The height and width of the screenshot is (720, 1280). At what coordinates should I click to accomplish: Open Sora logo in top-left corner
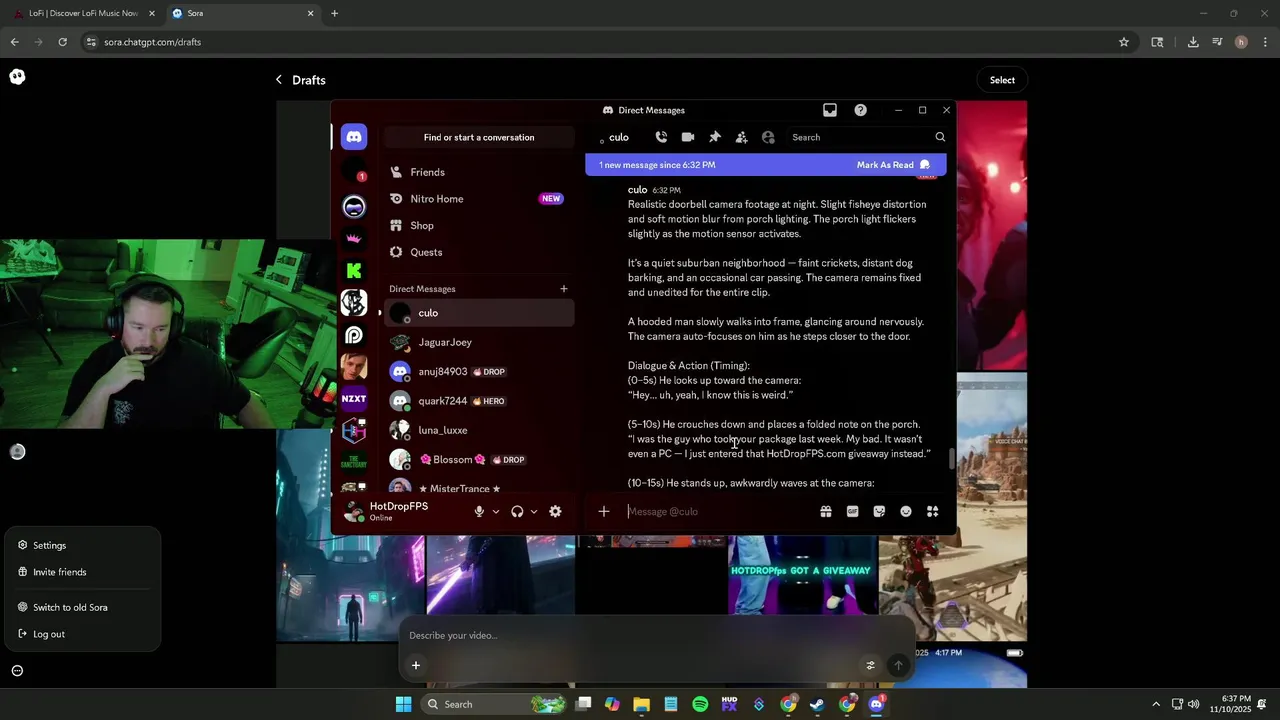(x=17, y=77)
